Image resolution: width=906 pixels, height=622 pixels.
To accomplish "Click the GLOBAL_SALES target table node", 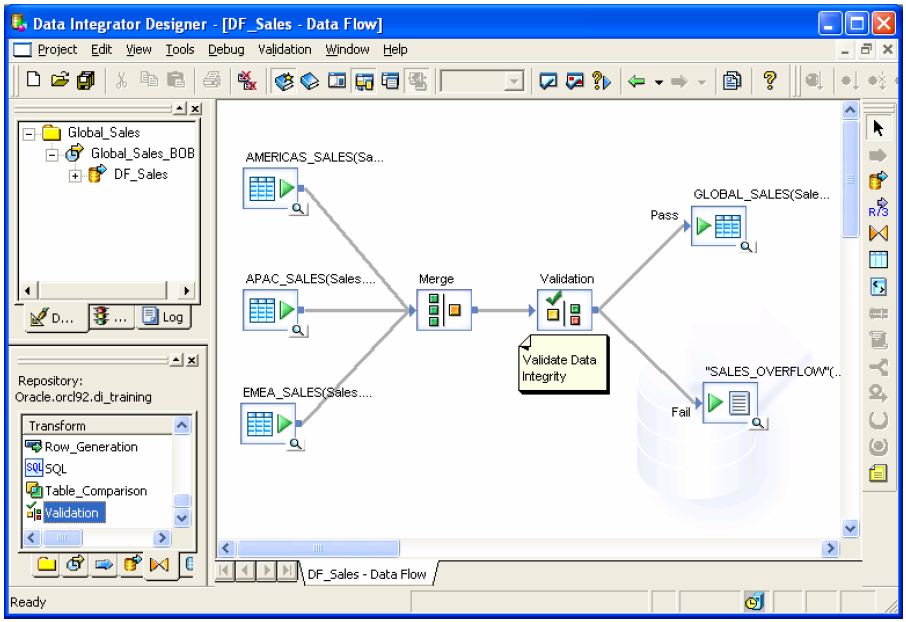I will pos(719,225).
